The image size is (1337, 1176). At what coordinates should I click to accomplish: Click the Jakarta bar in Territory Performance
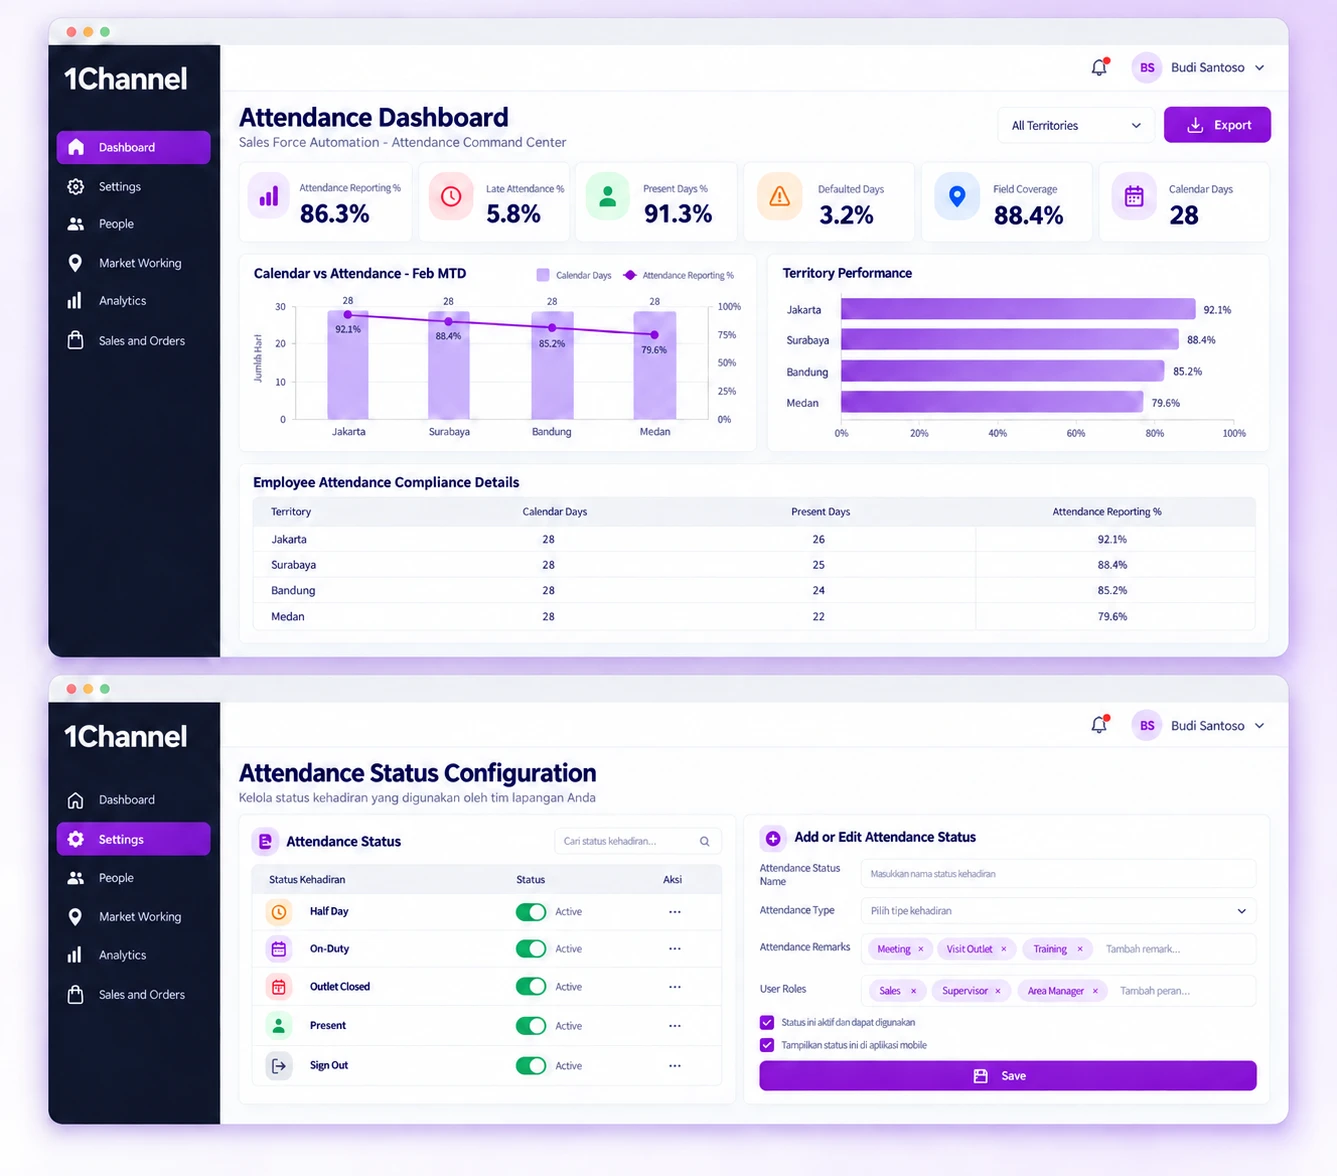click(x=1018, y=309)
